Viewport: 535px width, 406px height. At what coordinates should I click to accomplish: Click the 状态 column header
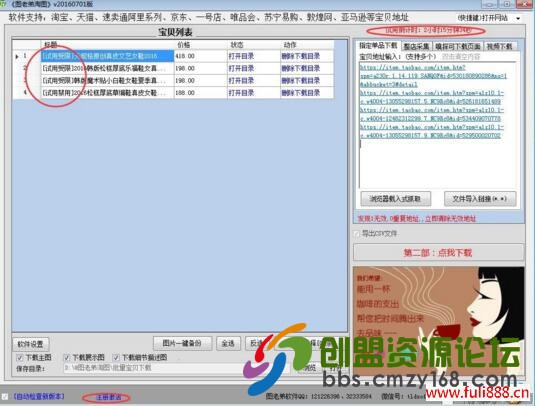(x=237, y=45)
